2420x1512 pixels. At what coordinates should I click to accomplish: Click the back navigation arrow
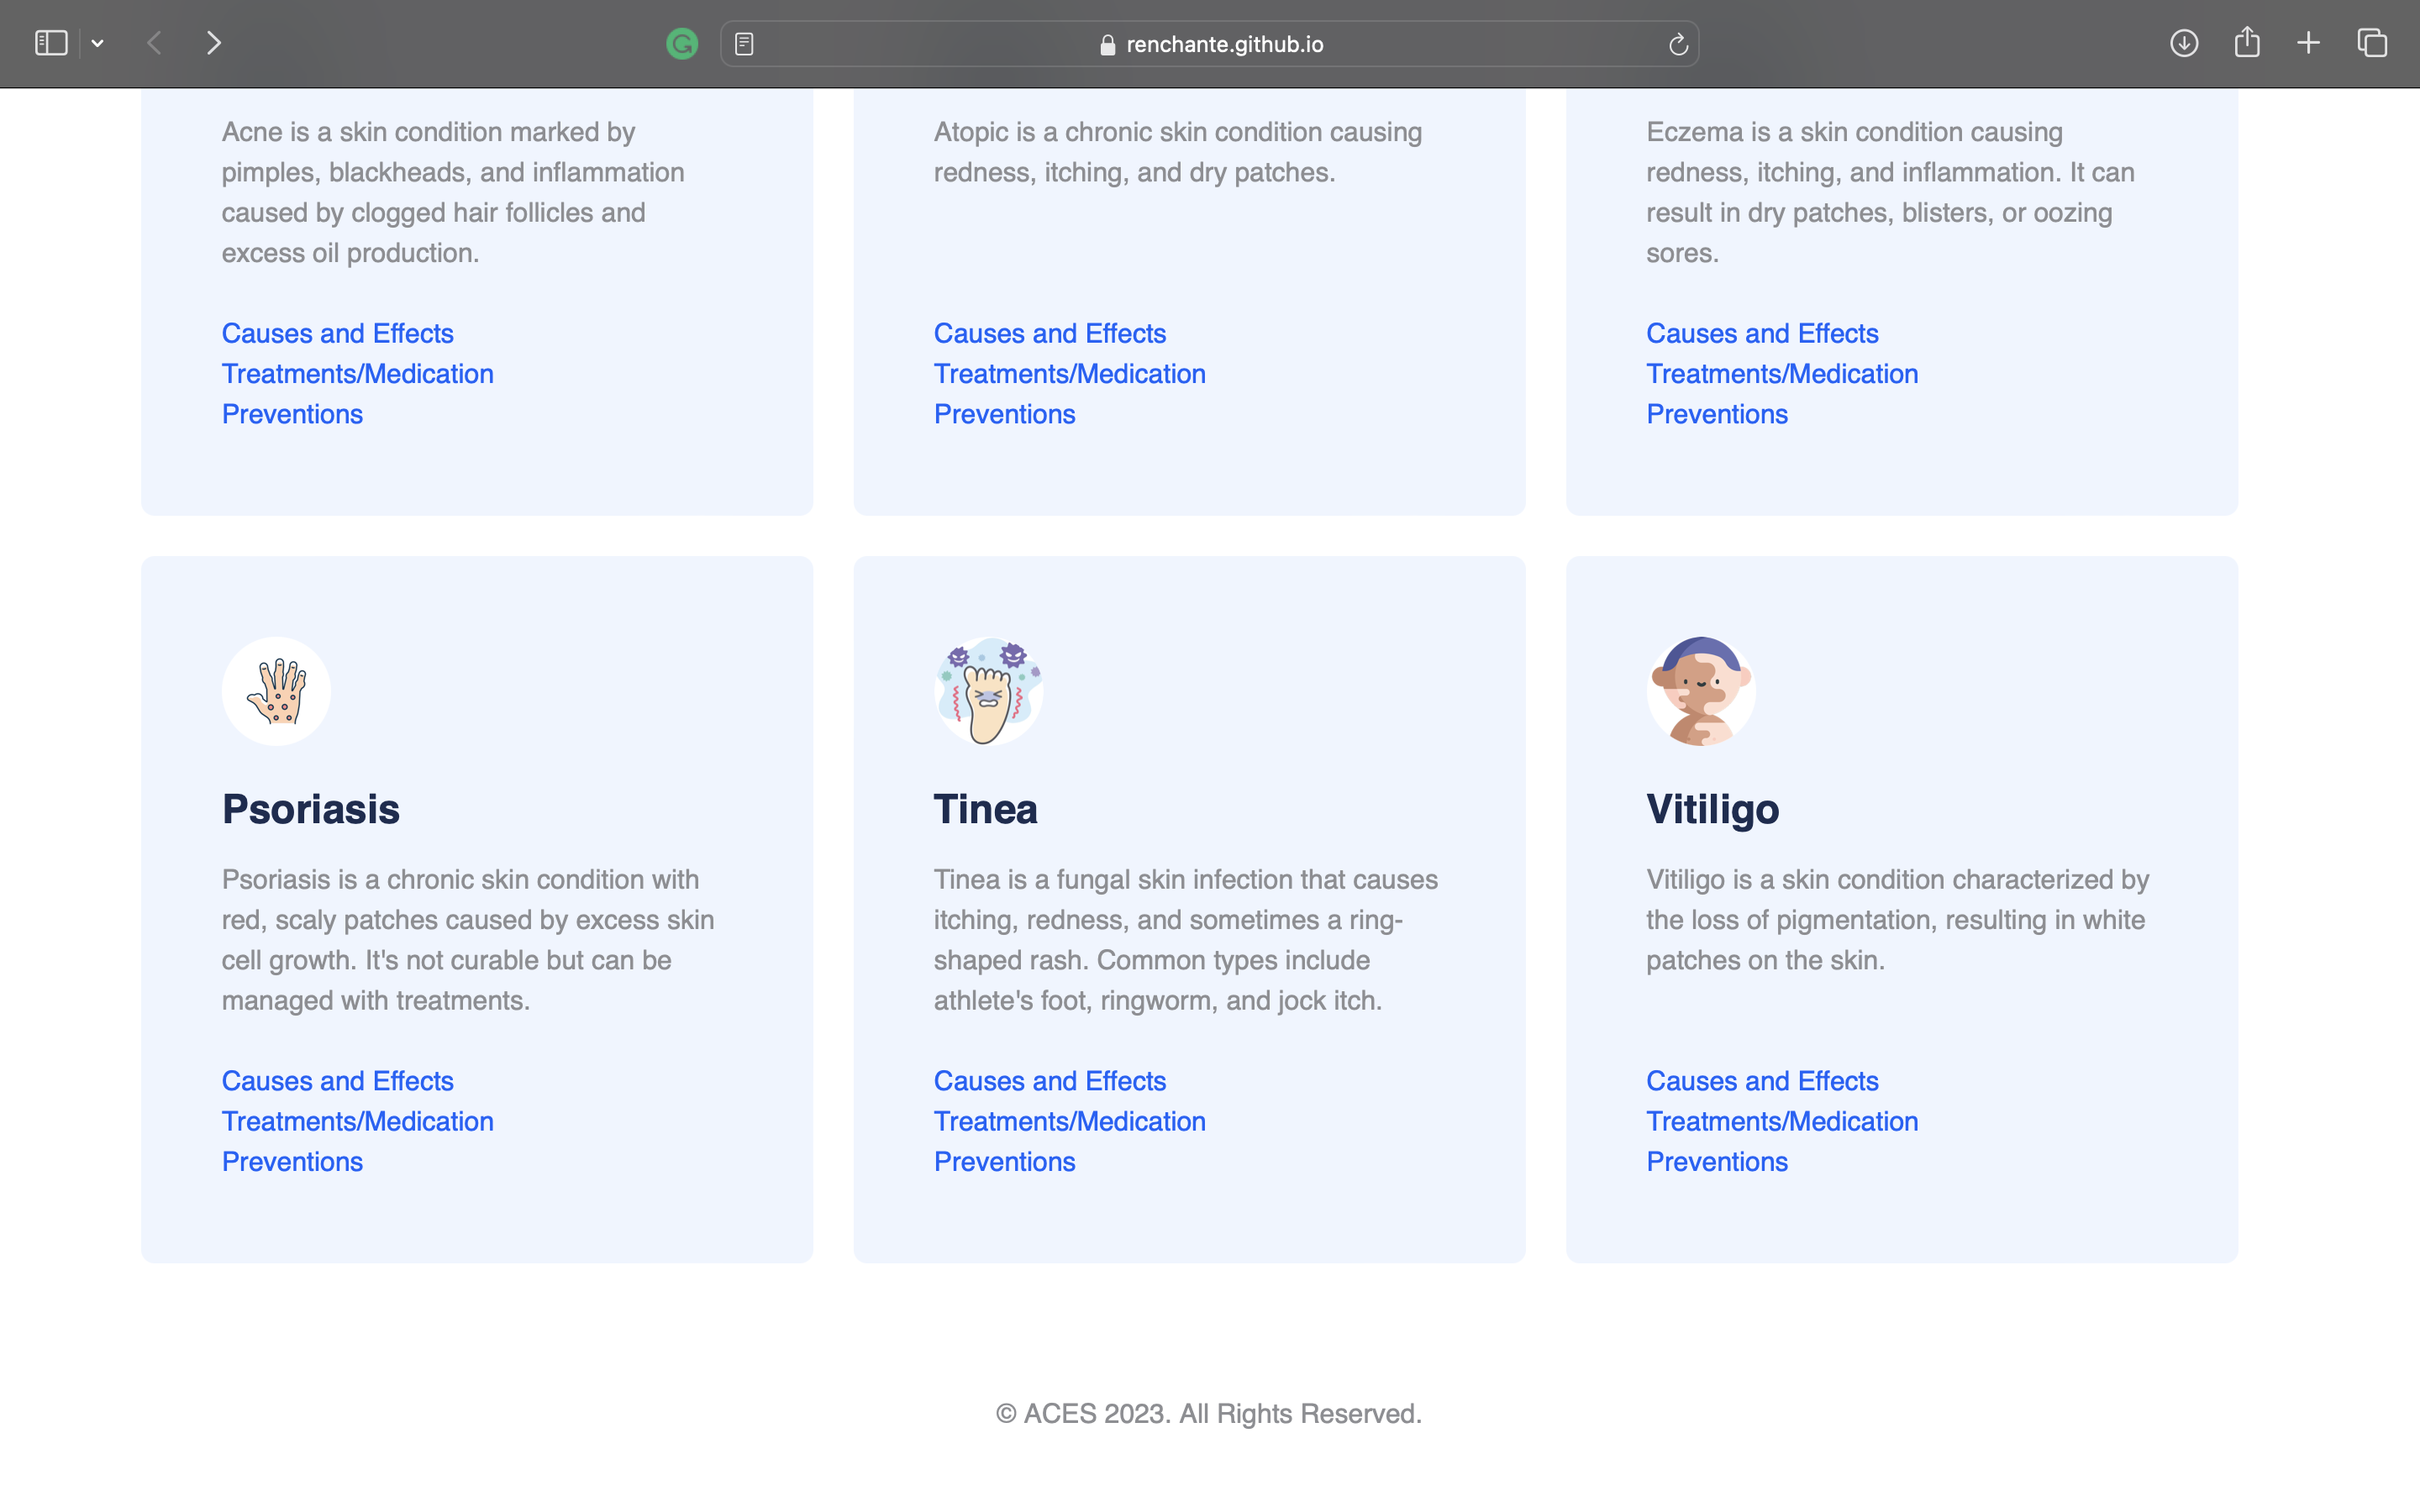[x=154, y=43]
